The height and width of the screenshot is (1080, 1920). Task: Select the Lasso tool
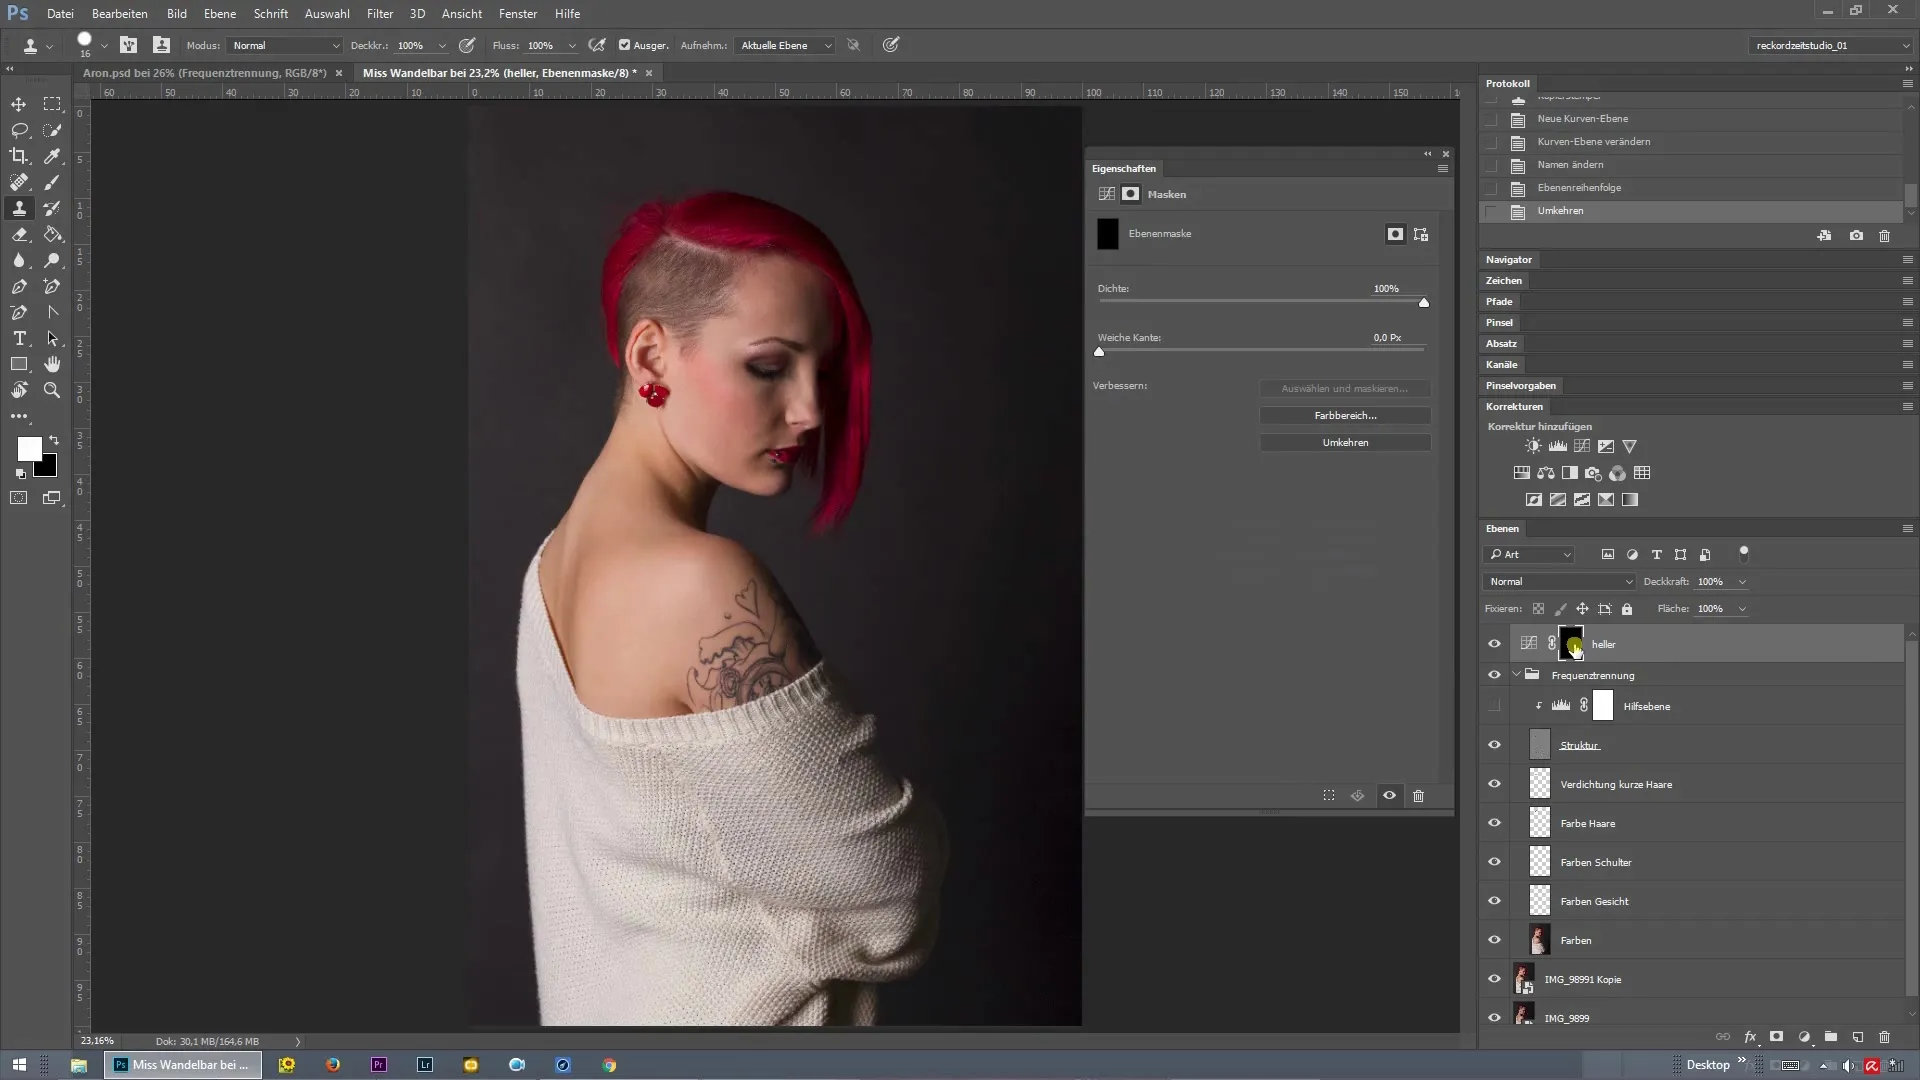(x=19, y=130)
